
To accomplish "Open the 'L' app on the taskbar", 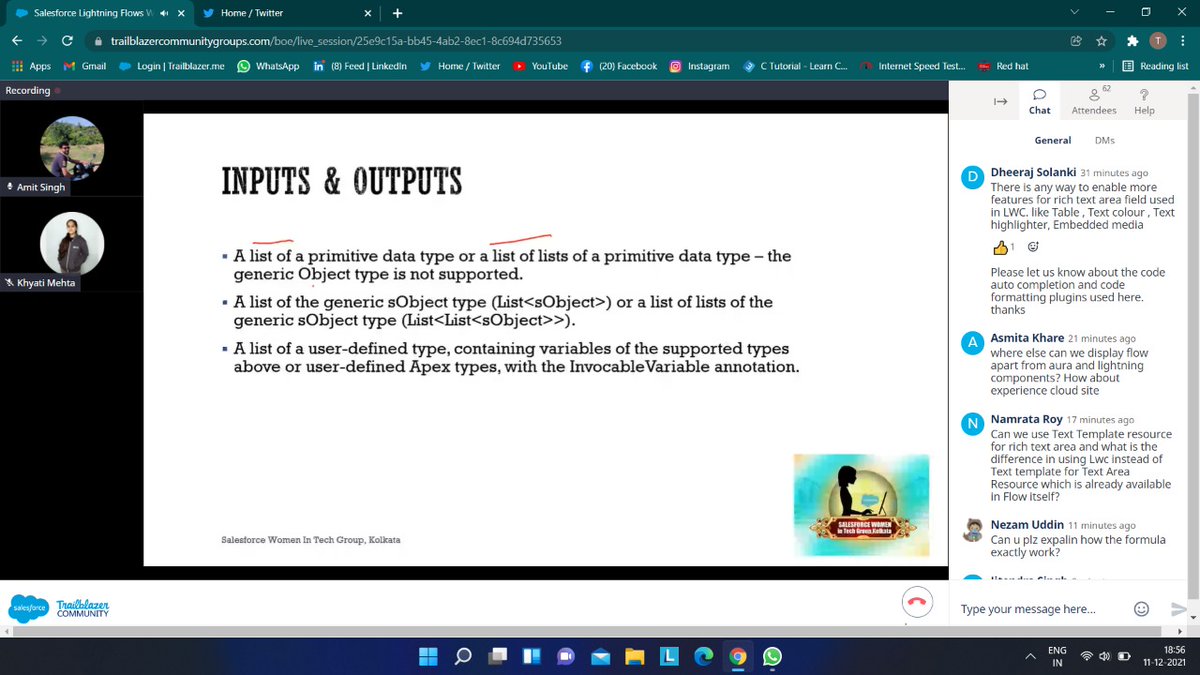I will (668, 656).
